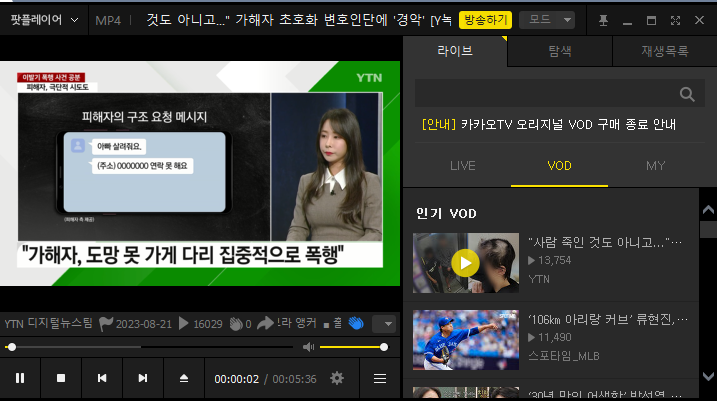
Task: Click the eject/open file icon
Action: point(184,378)
